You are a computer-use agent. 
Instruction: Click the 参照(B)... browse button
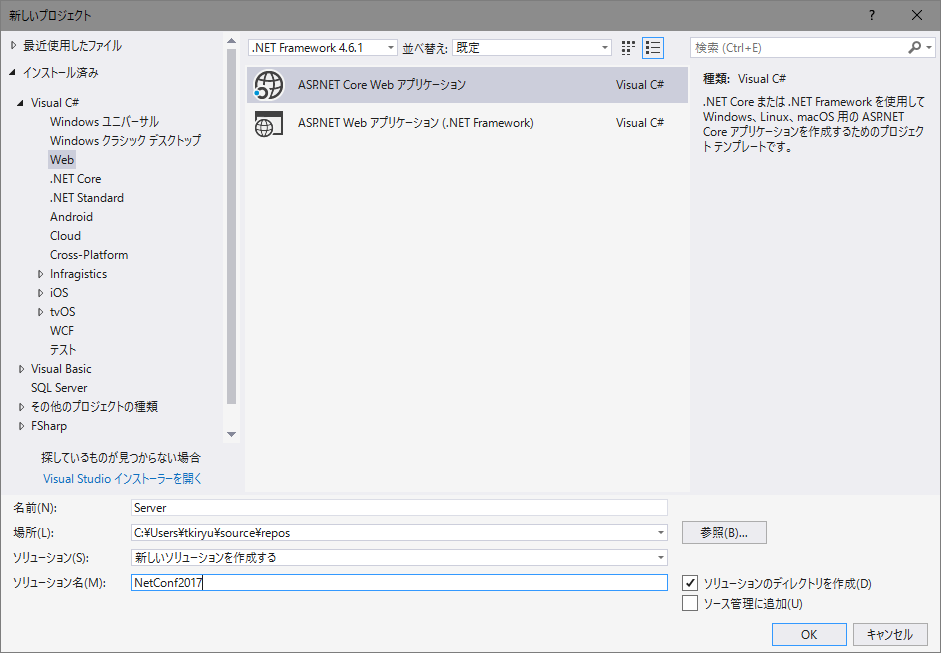tap(724, 532)
